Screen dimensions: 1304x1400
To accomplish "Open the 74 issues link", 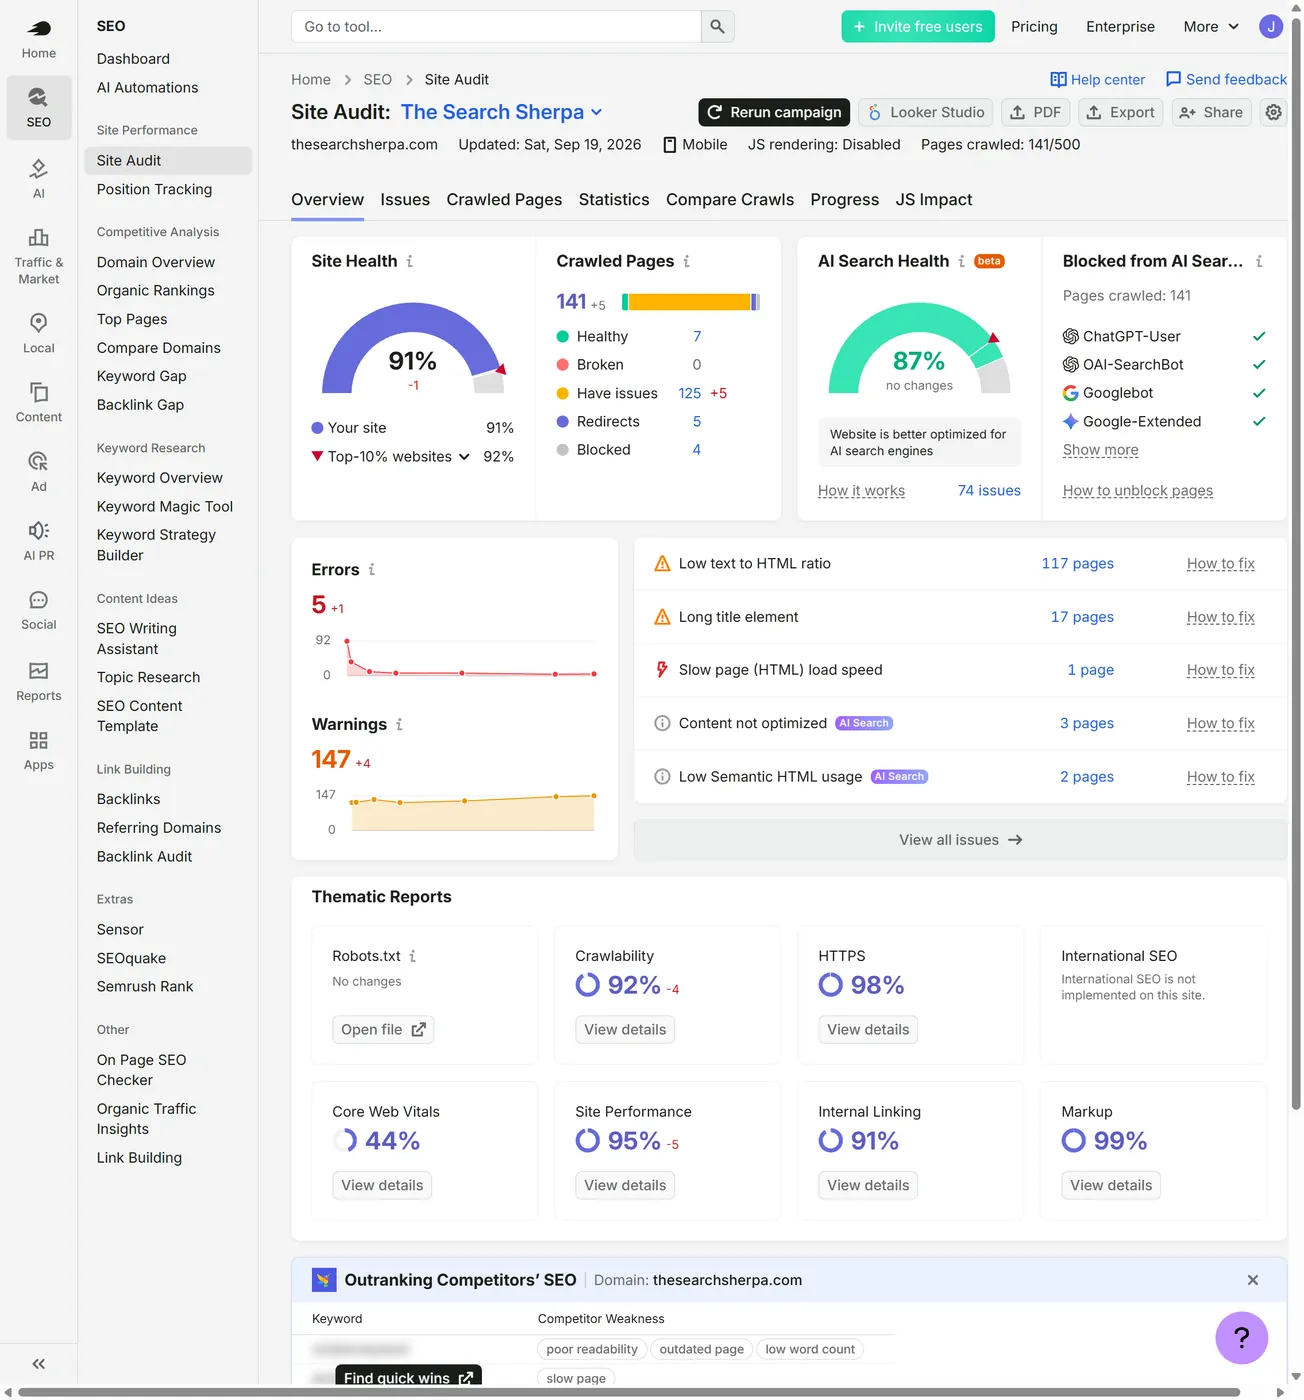I will tap(989, 491).
